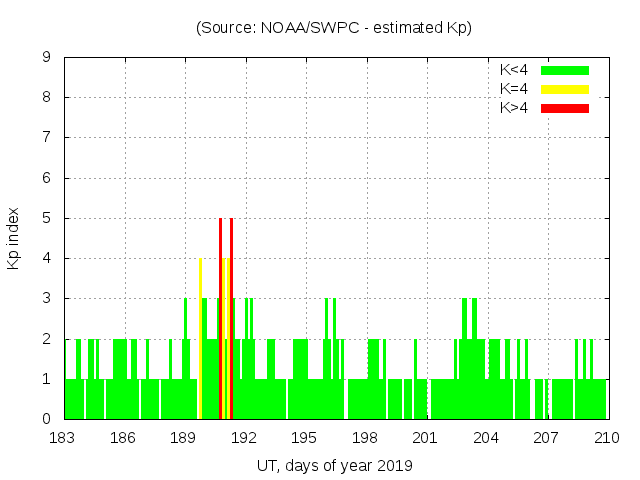The image size is (640, 480).
Task: Click the red K>4 legend swatch
Action: pyautogui.click(x=565, y=108)
